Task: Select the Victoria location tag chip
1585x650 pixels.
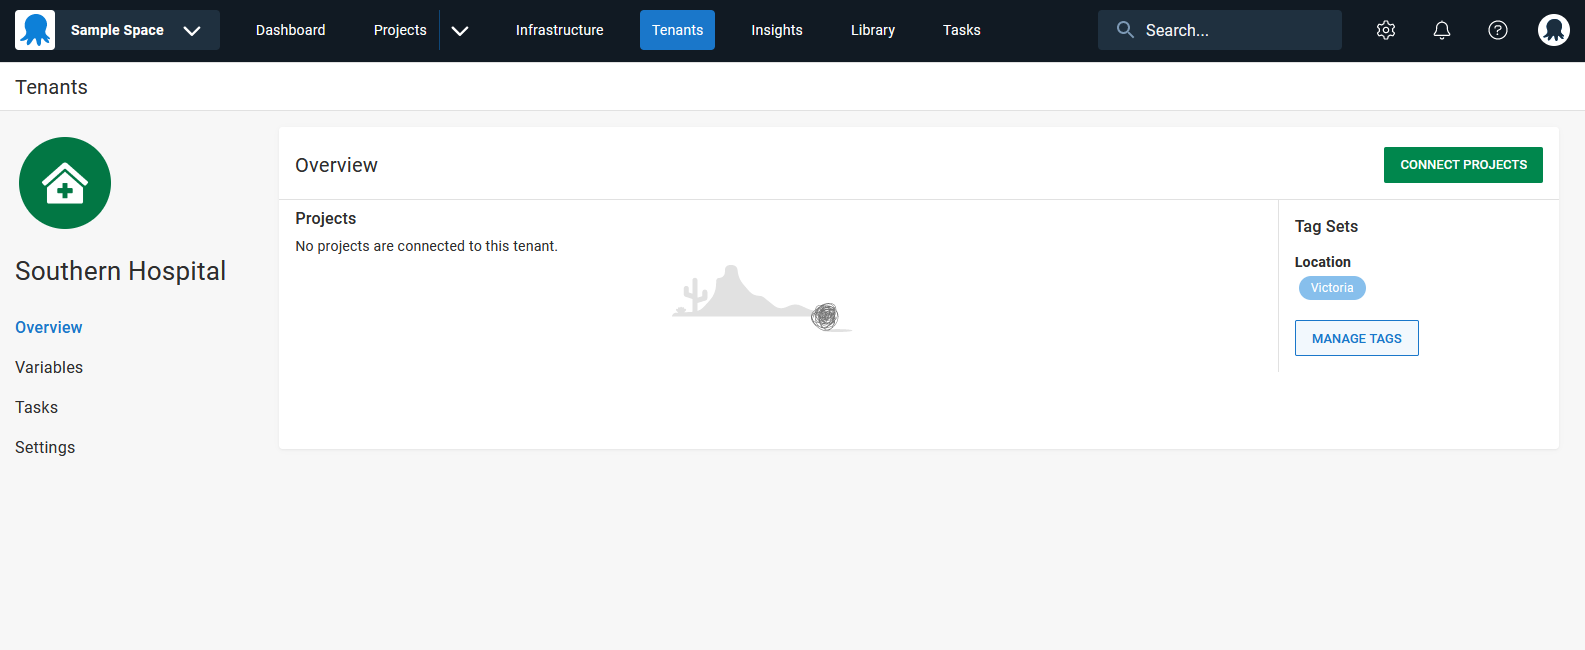Action: coord(1331,288)
